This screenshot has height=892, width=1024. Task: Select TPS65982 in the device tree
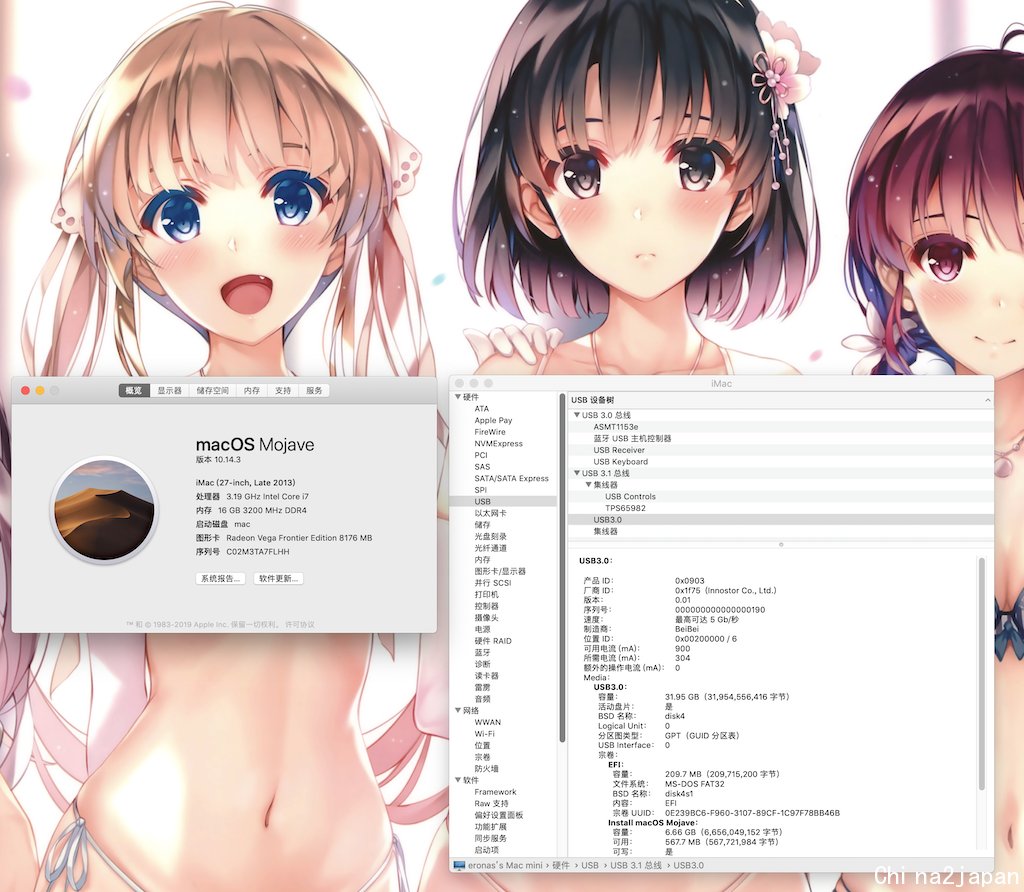tap(781, 508)
